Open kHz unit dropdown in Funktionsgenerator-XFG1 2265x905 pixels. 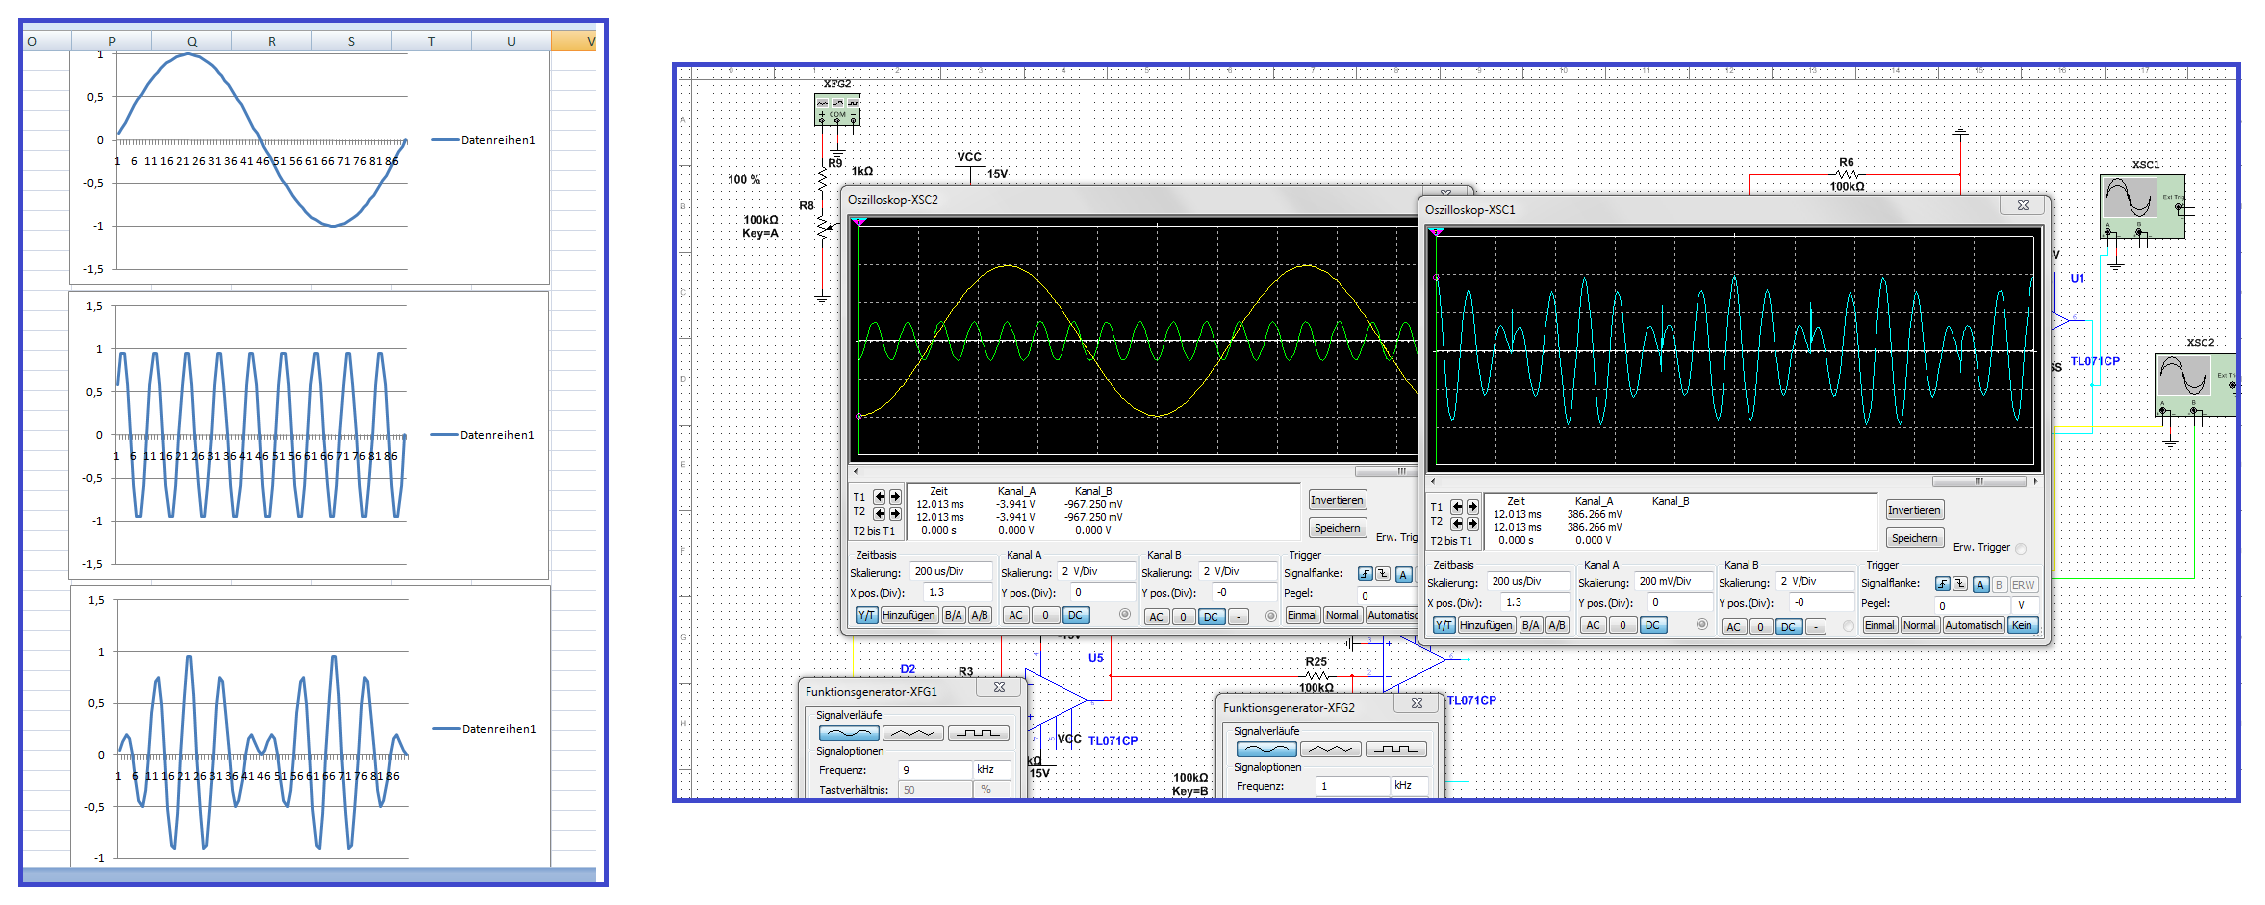(991, 770)
